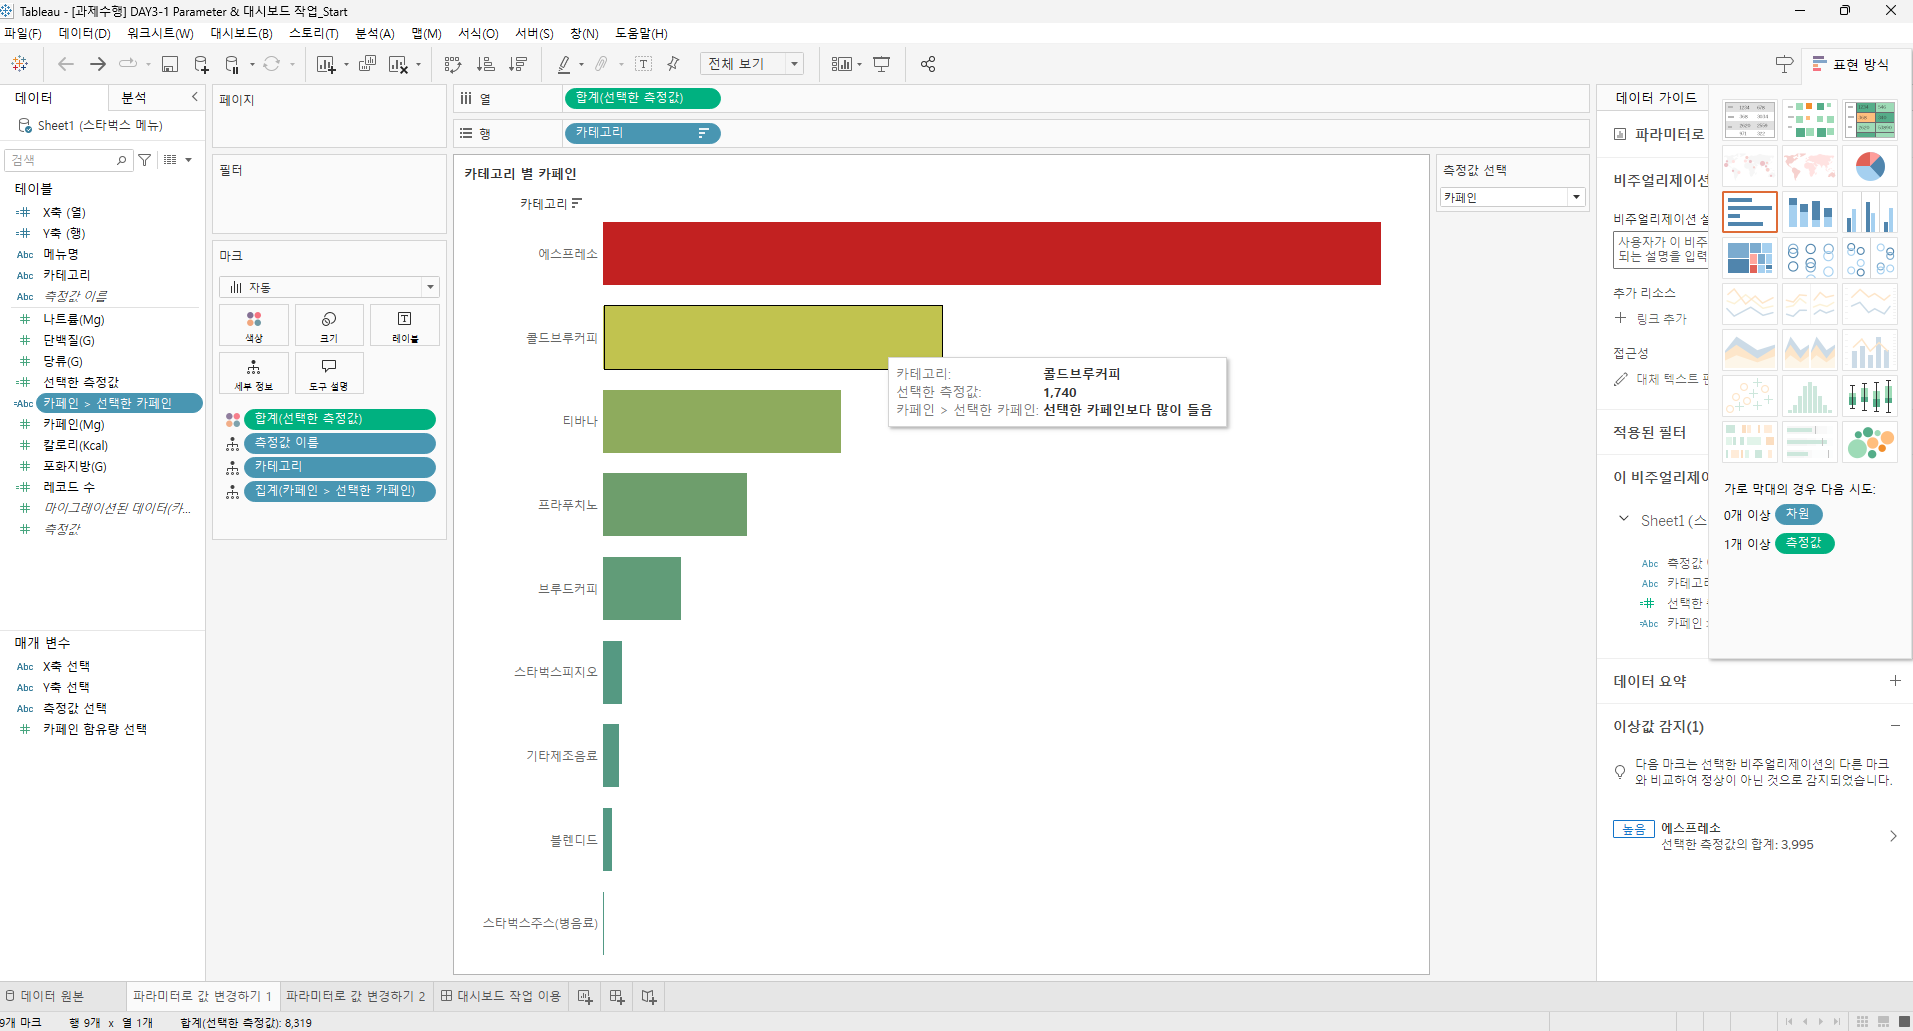Open the highlight pen tool
Image resolution: width=1913 pixels, height=1031 pixels.
point(565,64)
